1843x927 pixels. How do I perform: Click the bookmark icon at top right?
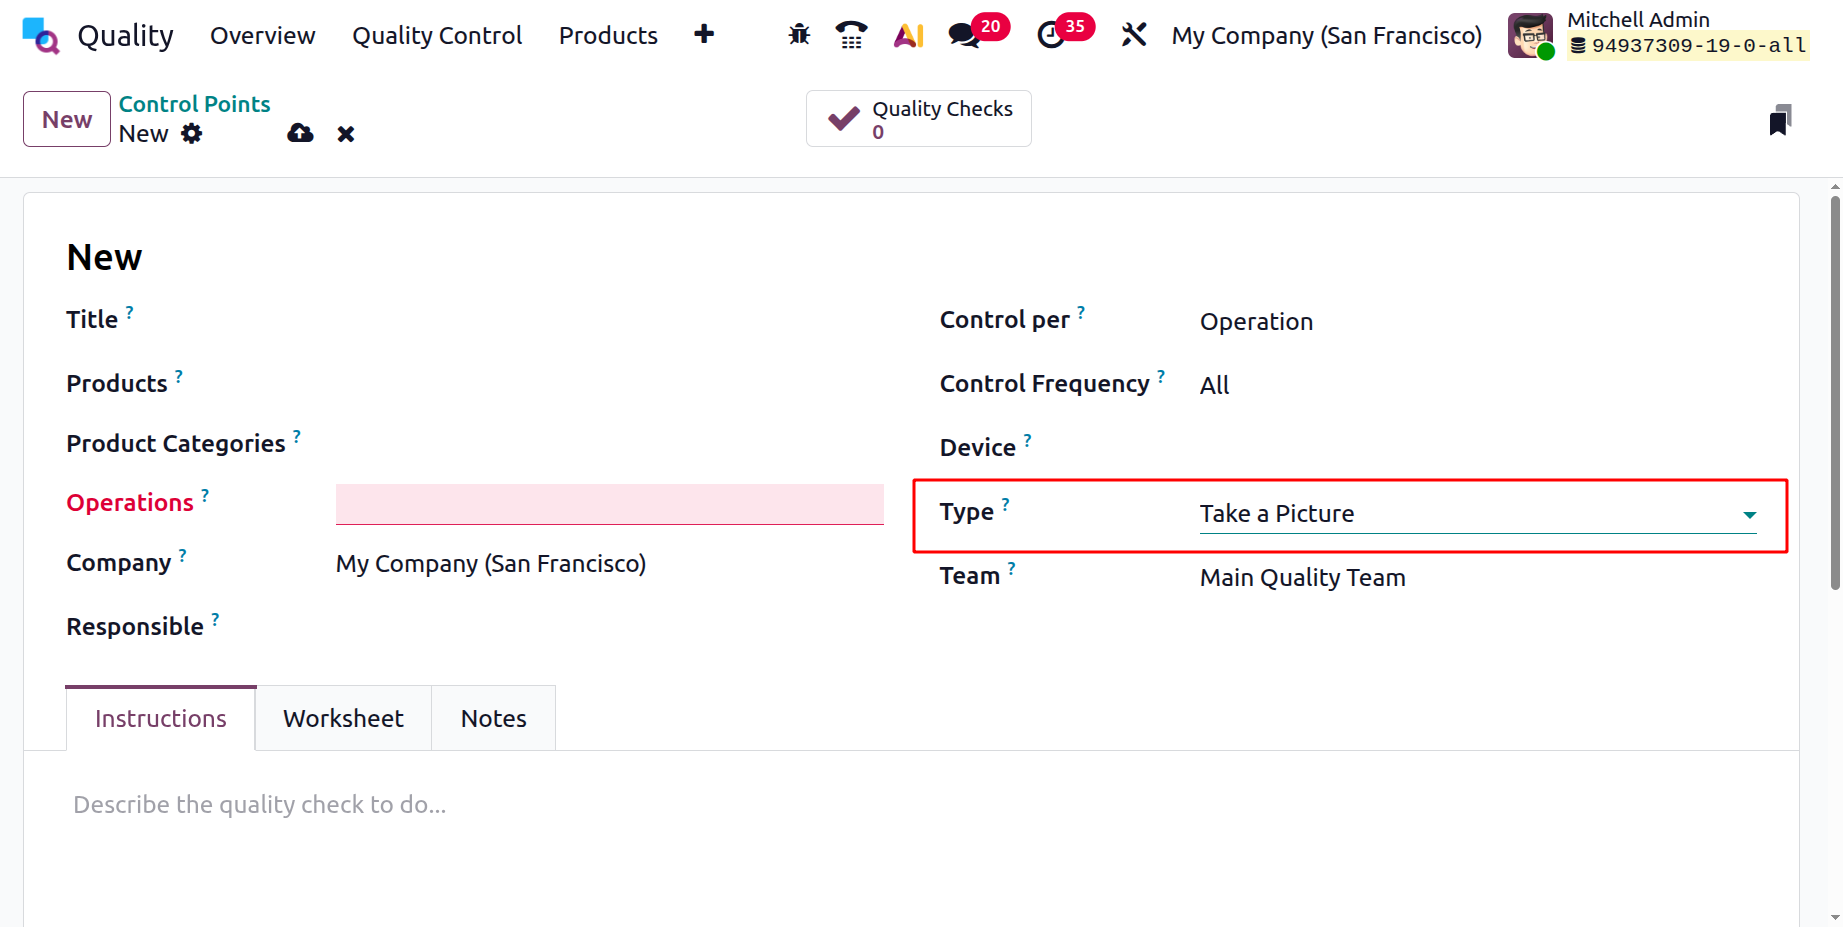point(1779,120)
